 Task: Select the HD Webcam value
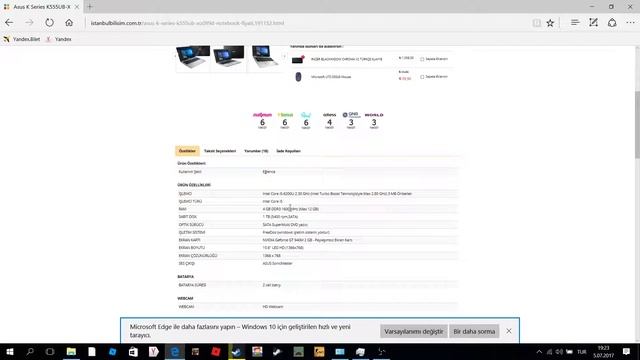(273, 307)
